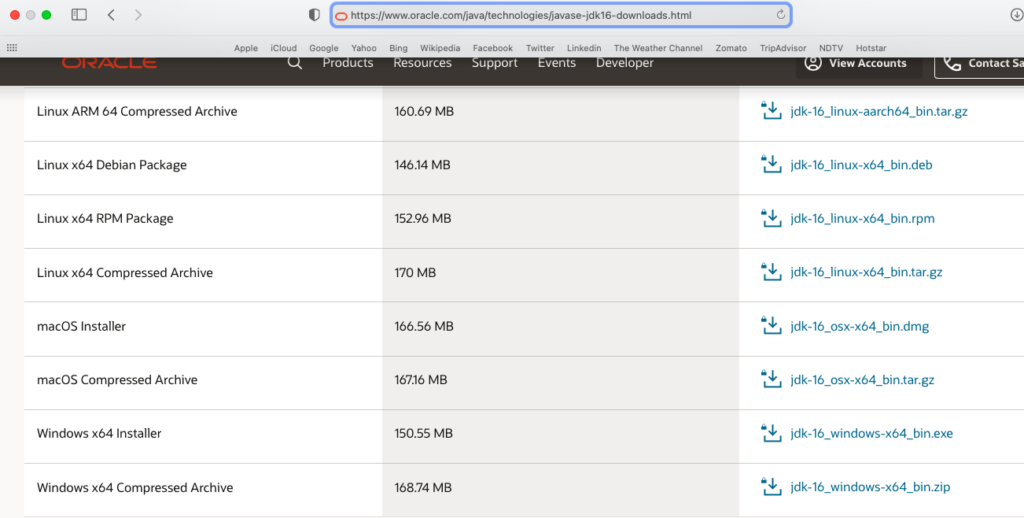Download jdk-16_windows-x64_bin.exe link
Viewport: 1024px width, 518px height.
(x=871, y=433)
